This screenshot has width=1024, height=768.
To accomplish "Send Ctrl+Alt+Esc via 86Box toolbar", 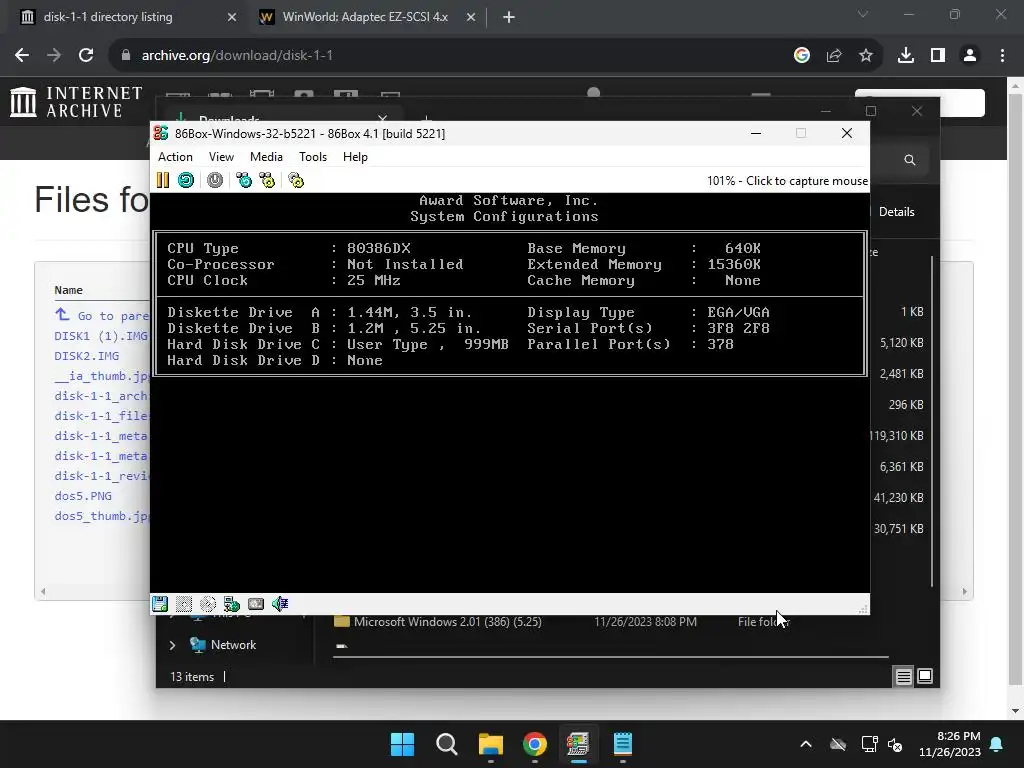I will [268, 180].
